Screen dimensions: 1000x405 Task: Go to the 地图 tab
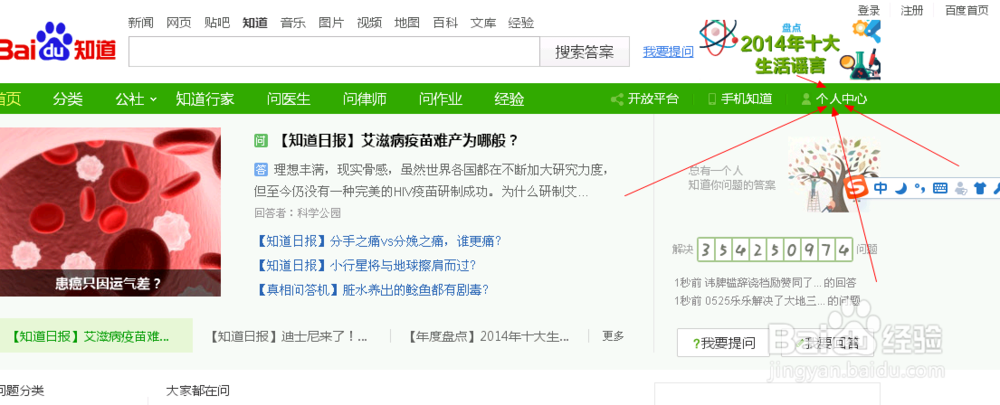(407, 23)
